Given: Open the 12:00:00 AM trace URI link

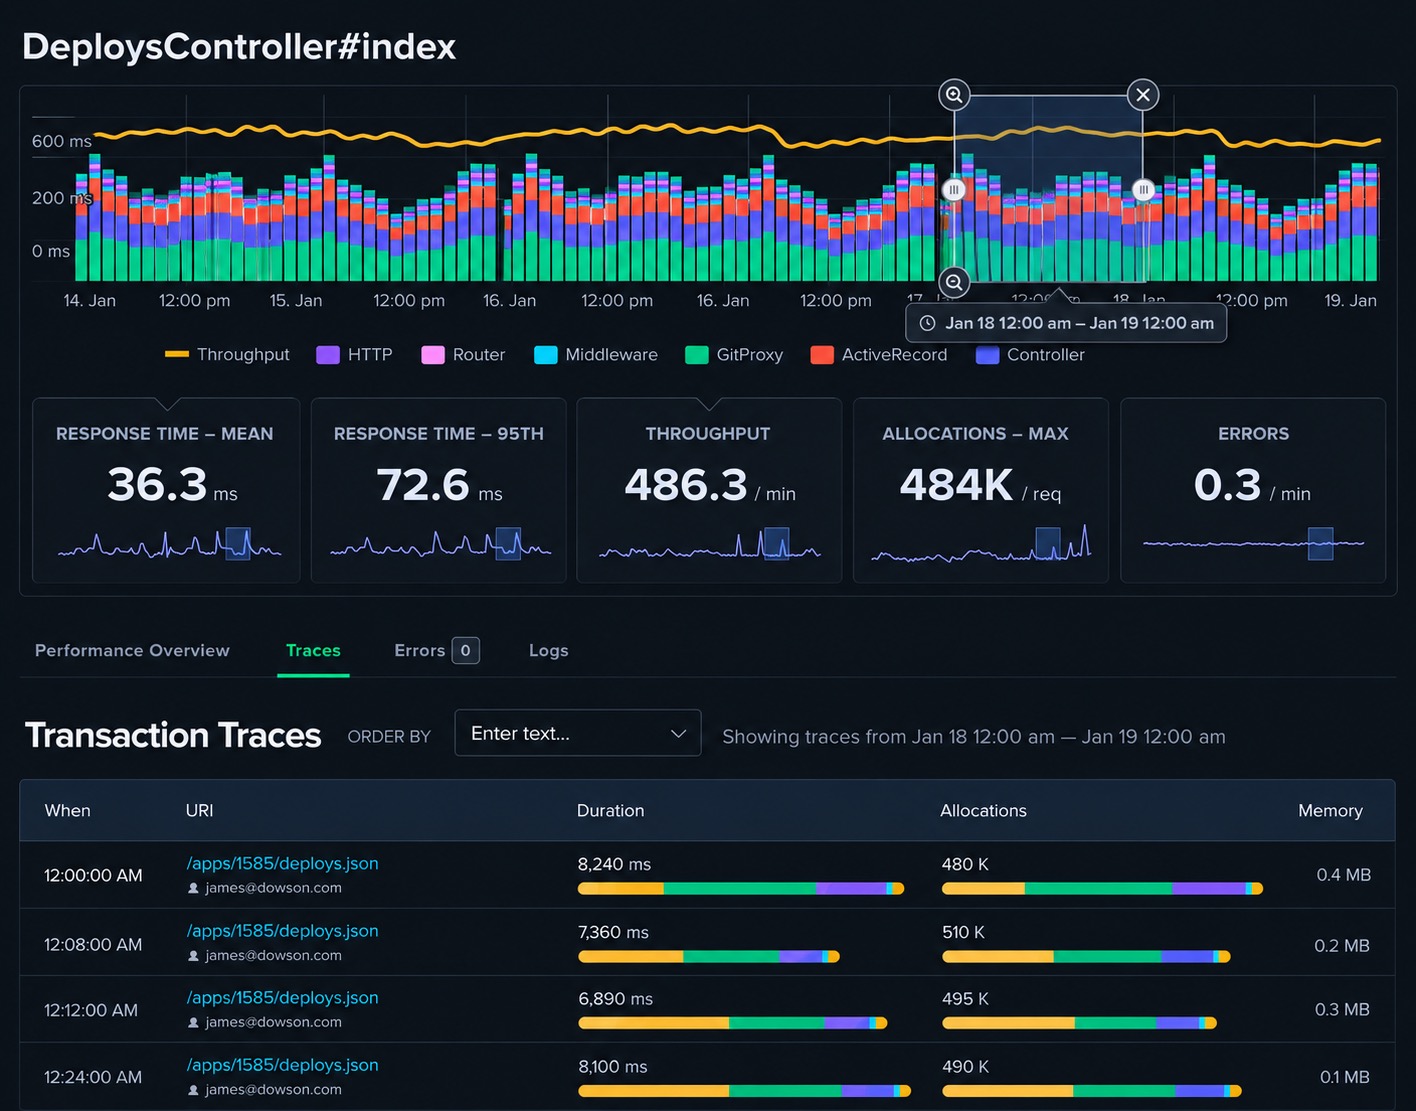Looking at the screenshot, I should [282, 863].
